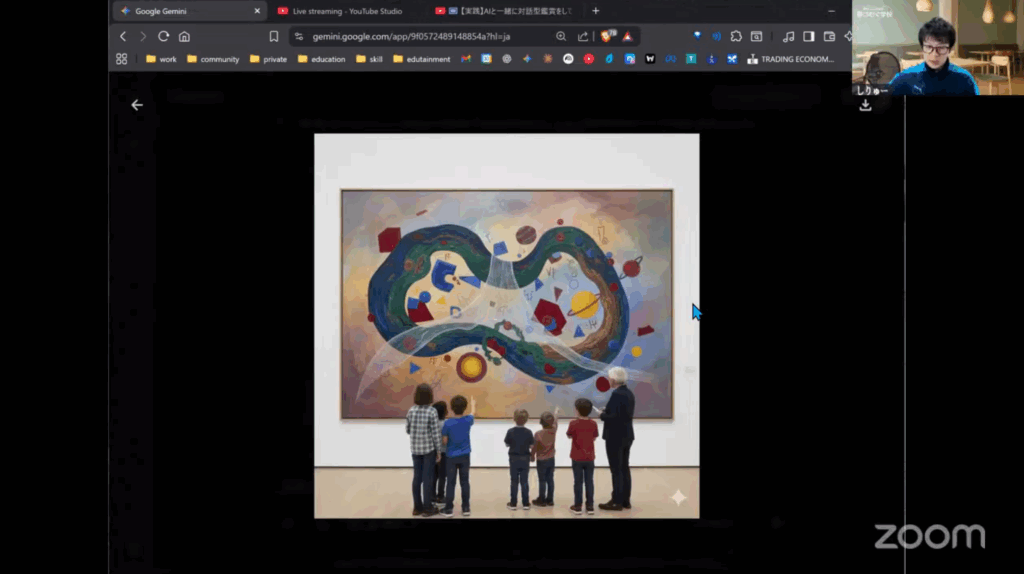The width and height of the screenshot is (1024, 574).
Task: Expand the 'education' bookmarks folder
Action: [321, 59]
